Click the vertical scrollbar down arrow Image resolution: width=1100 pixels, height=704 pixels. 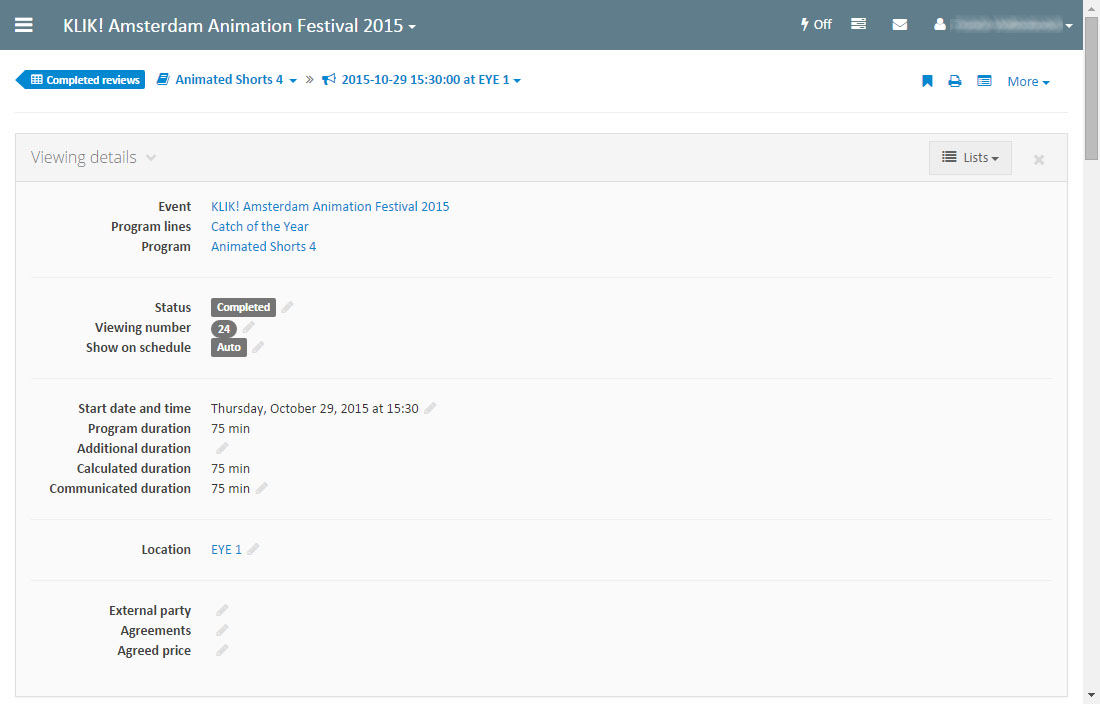[x=1091, y=694]
